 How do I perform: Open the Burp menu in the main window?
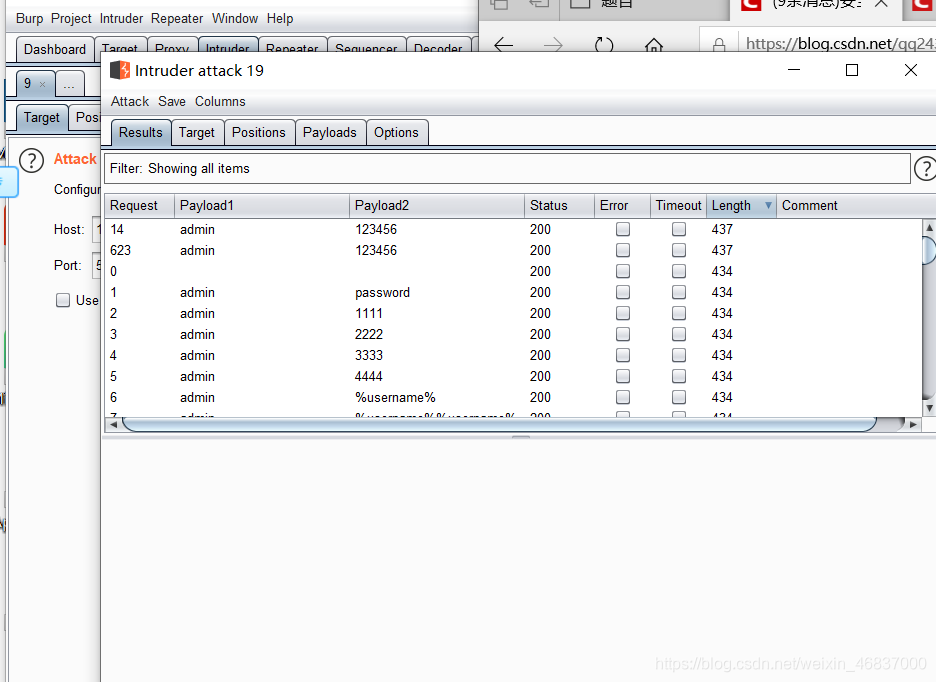click(x=29, y=19)
